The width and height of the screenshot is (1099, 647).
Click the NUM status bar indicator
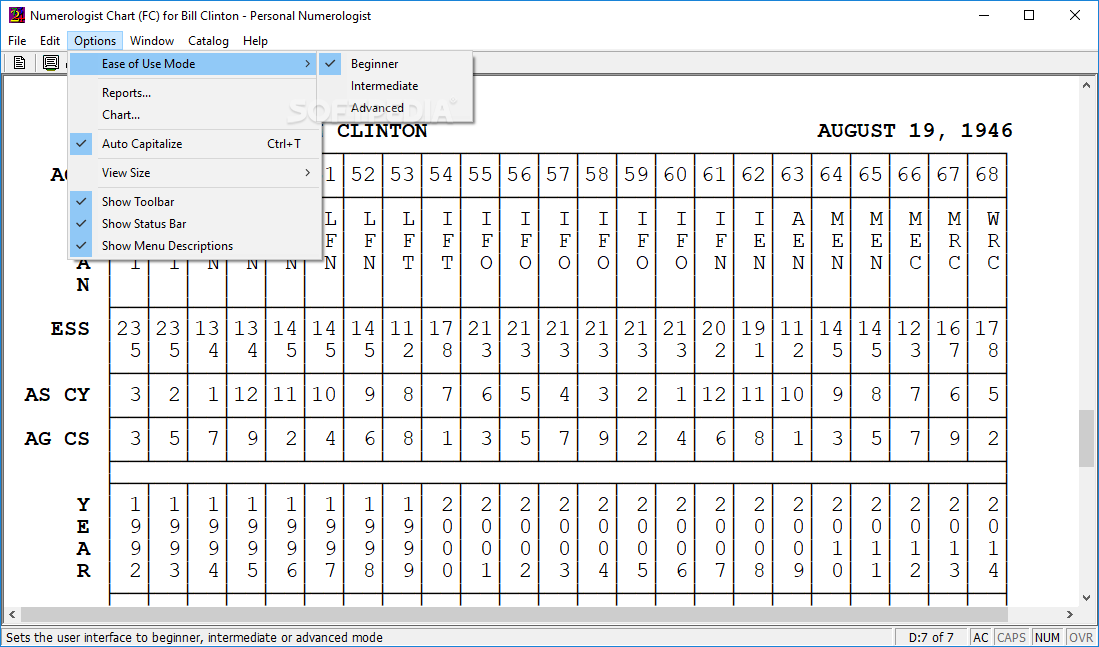pyautogui.click(x=1047, y=637)
